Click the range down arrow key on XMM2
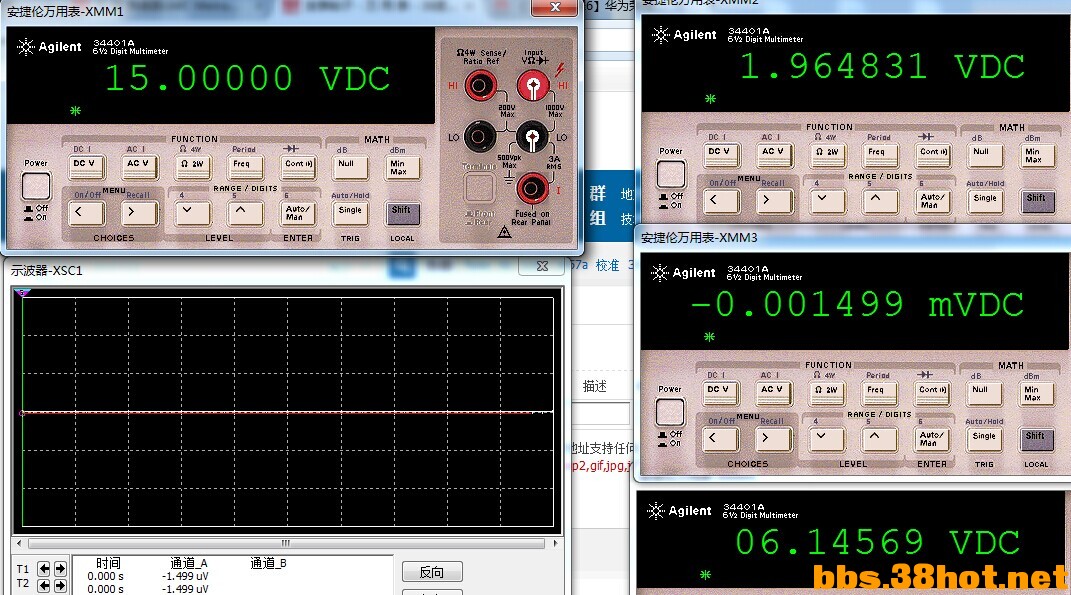Image resolution: width=1071 pixels, height=595 pixels. point(827,201)
